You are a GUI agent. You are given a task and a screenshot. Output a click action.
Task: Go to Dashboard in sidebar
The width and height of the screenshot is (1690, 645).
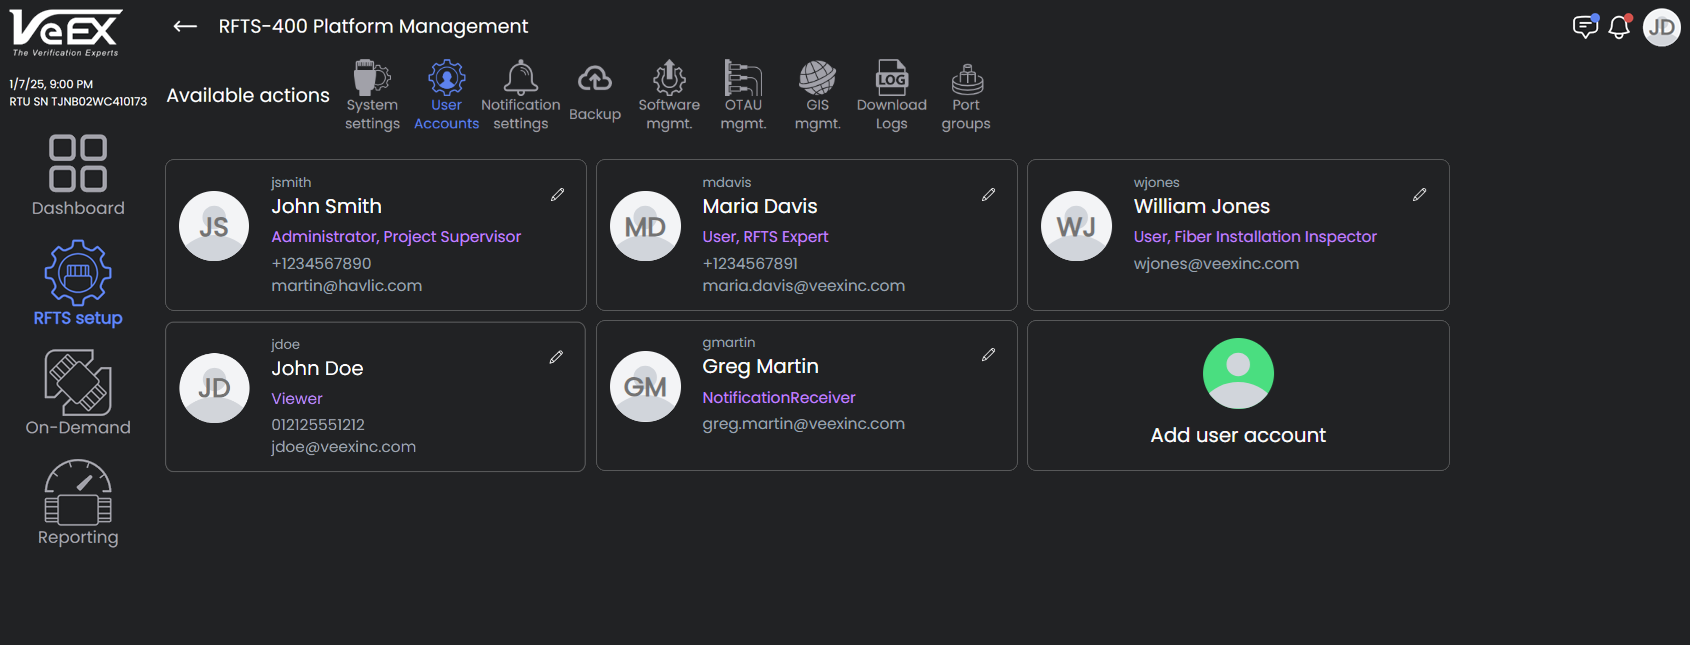click(78, 176)
